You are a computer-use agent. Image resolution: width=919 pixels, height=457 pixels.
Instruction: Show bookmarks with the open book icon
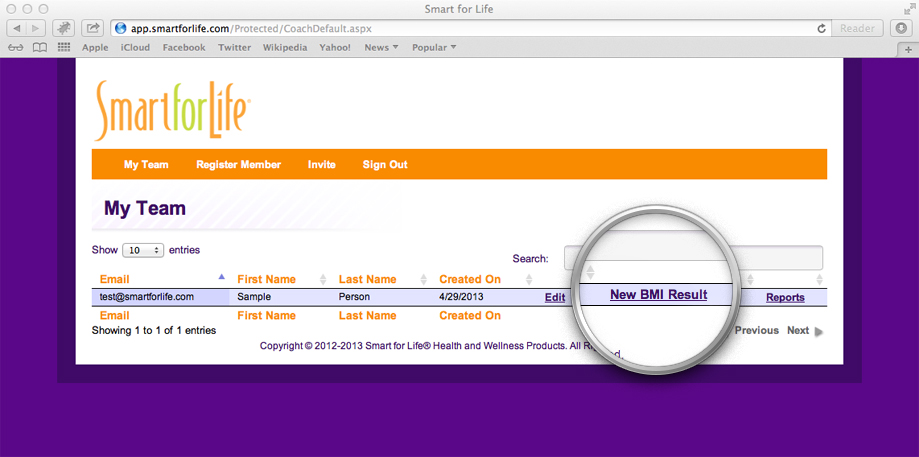click(39, 48)
